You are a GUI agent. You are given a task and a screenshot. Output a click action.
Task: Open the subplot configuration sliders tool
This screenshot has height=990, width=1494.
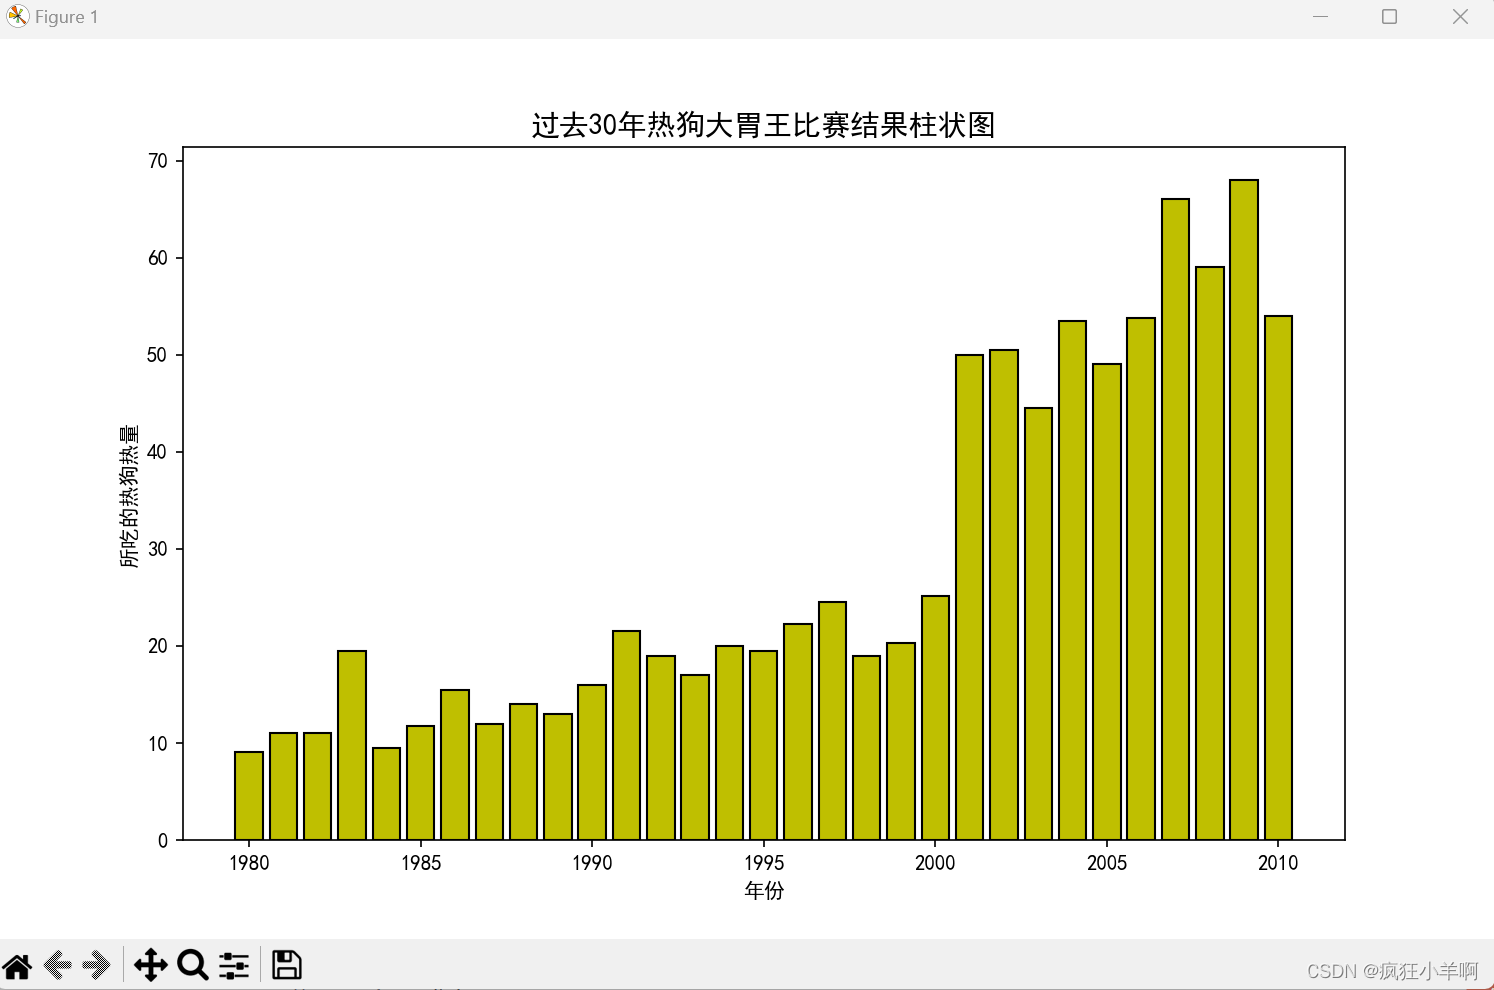[234, 965]
